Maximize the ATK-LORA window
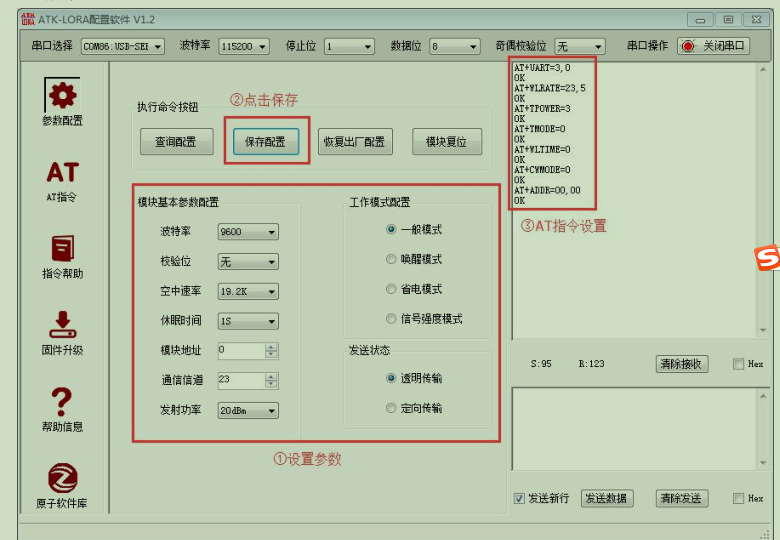The image size is (780, 540). (x=728, y=20)
